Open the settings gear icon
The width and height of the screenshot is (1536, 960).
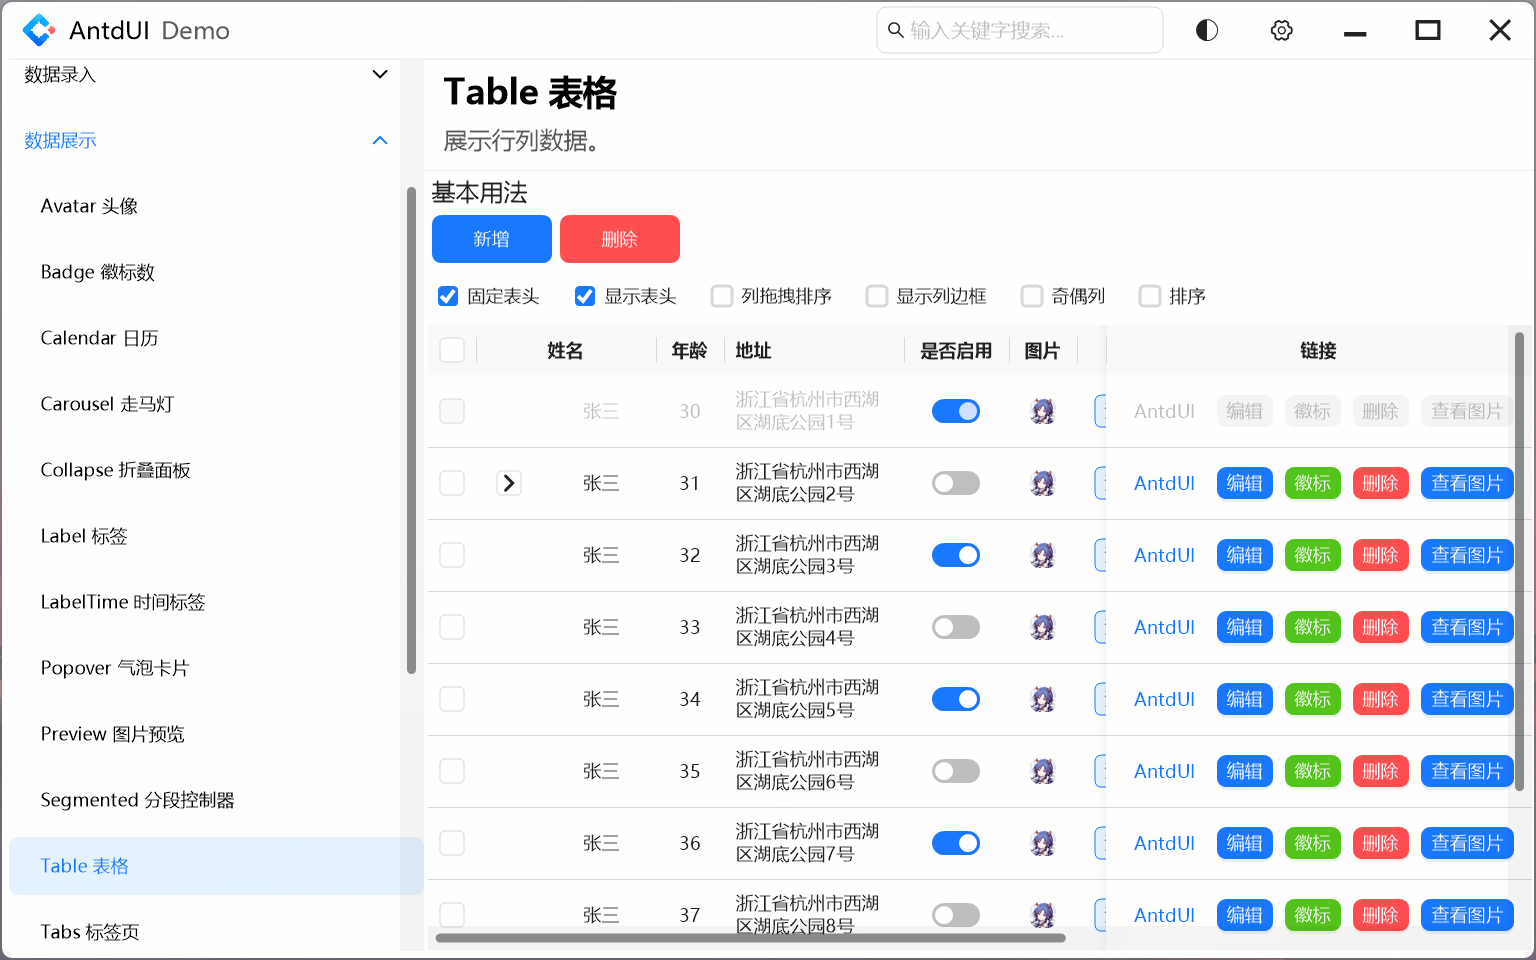coord(1281,30)
